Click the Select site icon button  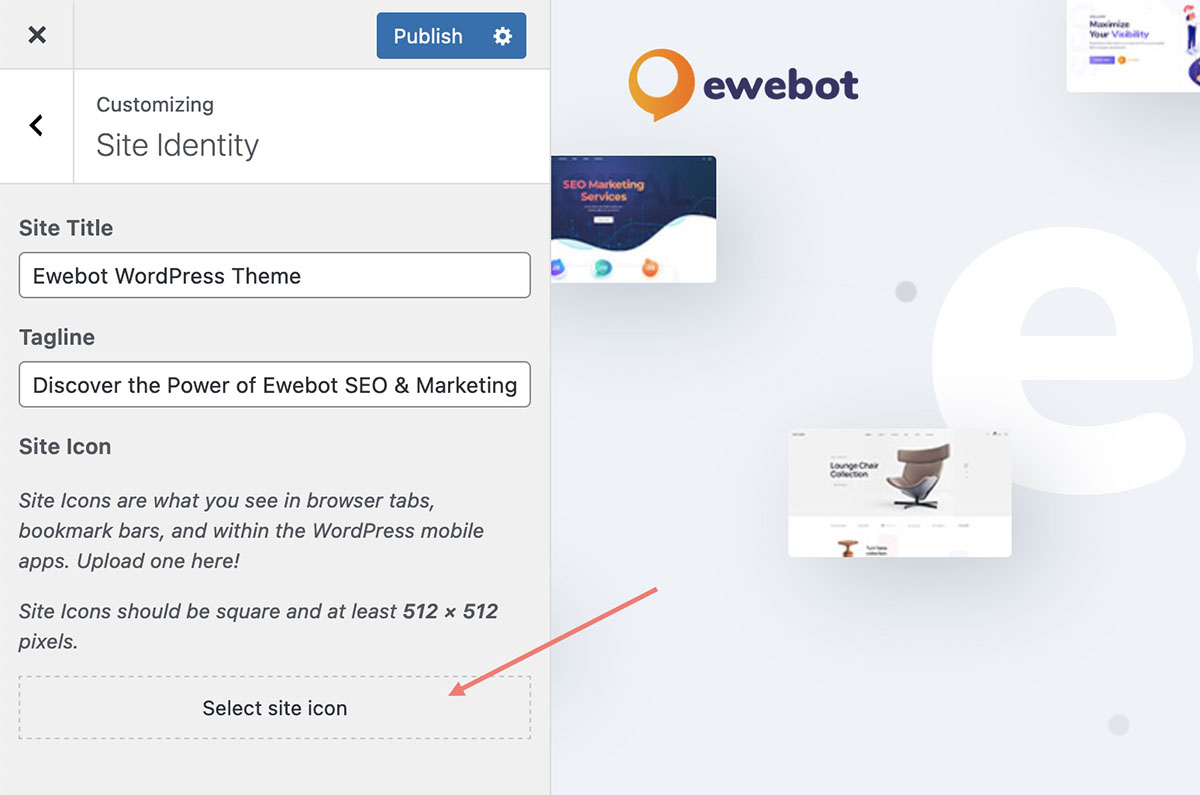pos(275,708)
